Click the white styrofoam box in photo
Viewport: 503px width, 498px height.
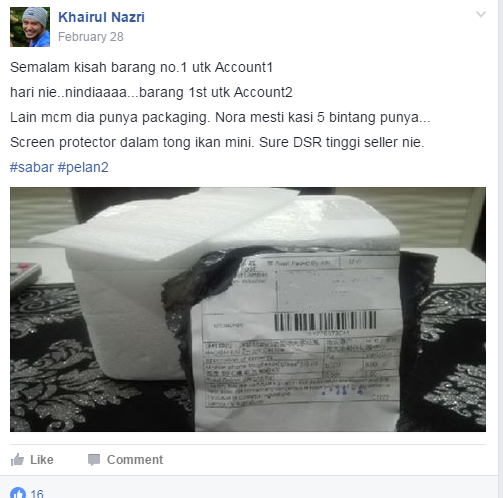pos(127,317)
